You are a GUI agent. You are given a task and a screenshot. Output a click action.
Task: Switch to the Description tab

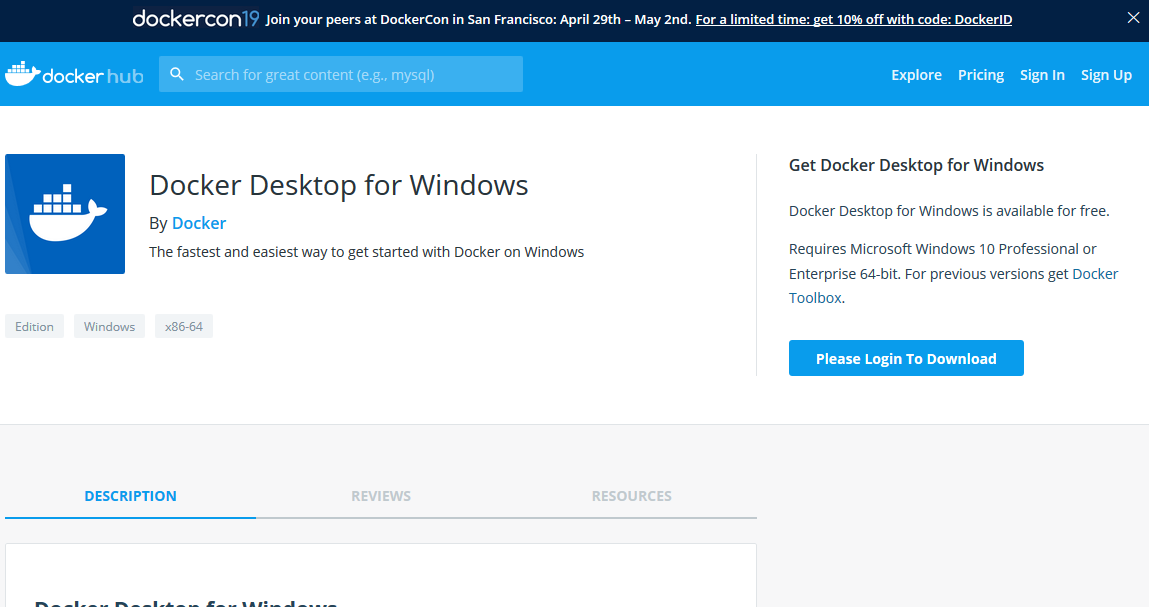pos(130,496)
